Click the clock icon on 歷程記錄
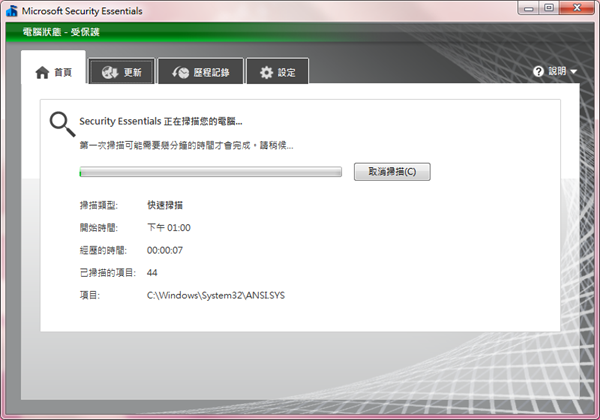Screen dimensions: 600x420 [181, 72]
